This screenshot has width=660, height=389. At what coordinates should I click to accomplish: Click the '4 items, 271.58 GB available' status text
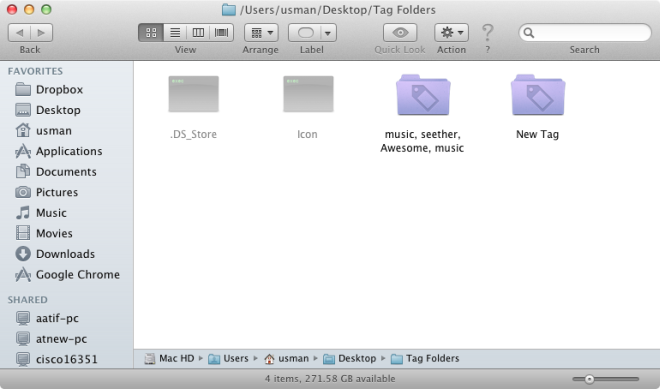[x=330, y=379]
